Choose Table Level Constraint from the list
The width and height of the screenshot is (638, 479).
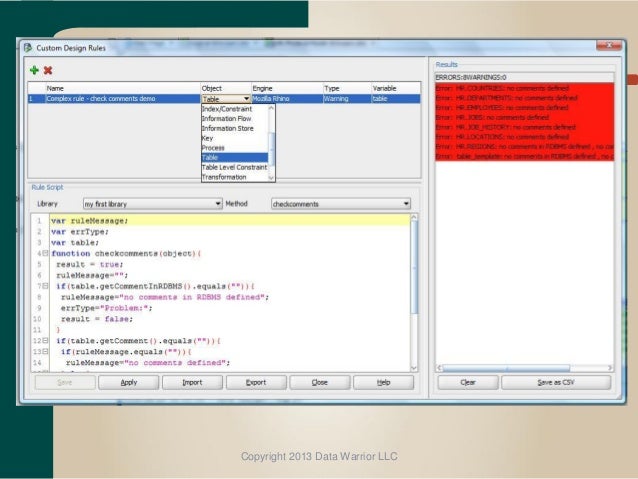click(235, 167)
